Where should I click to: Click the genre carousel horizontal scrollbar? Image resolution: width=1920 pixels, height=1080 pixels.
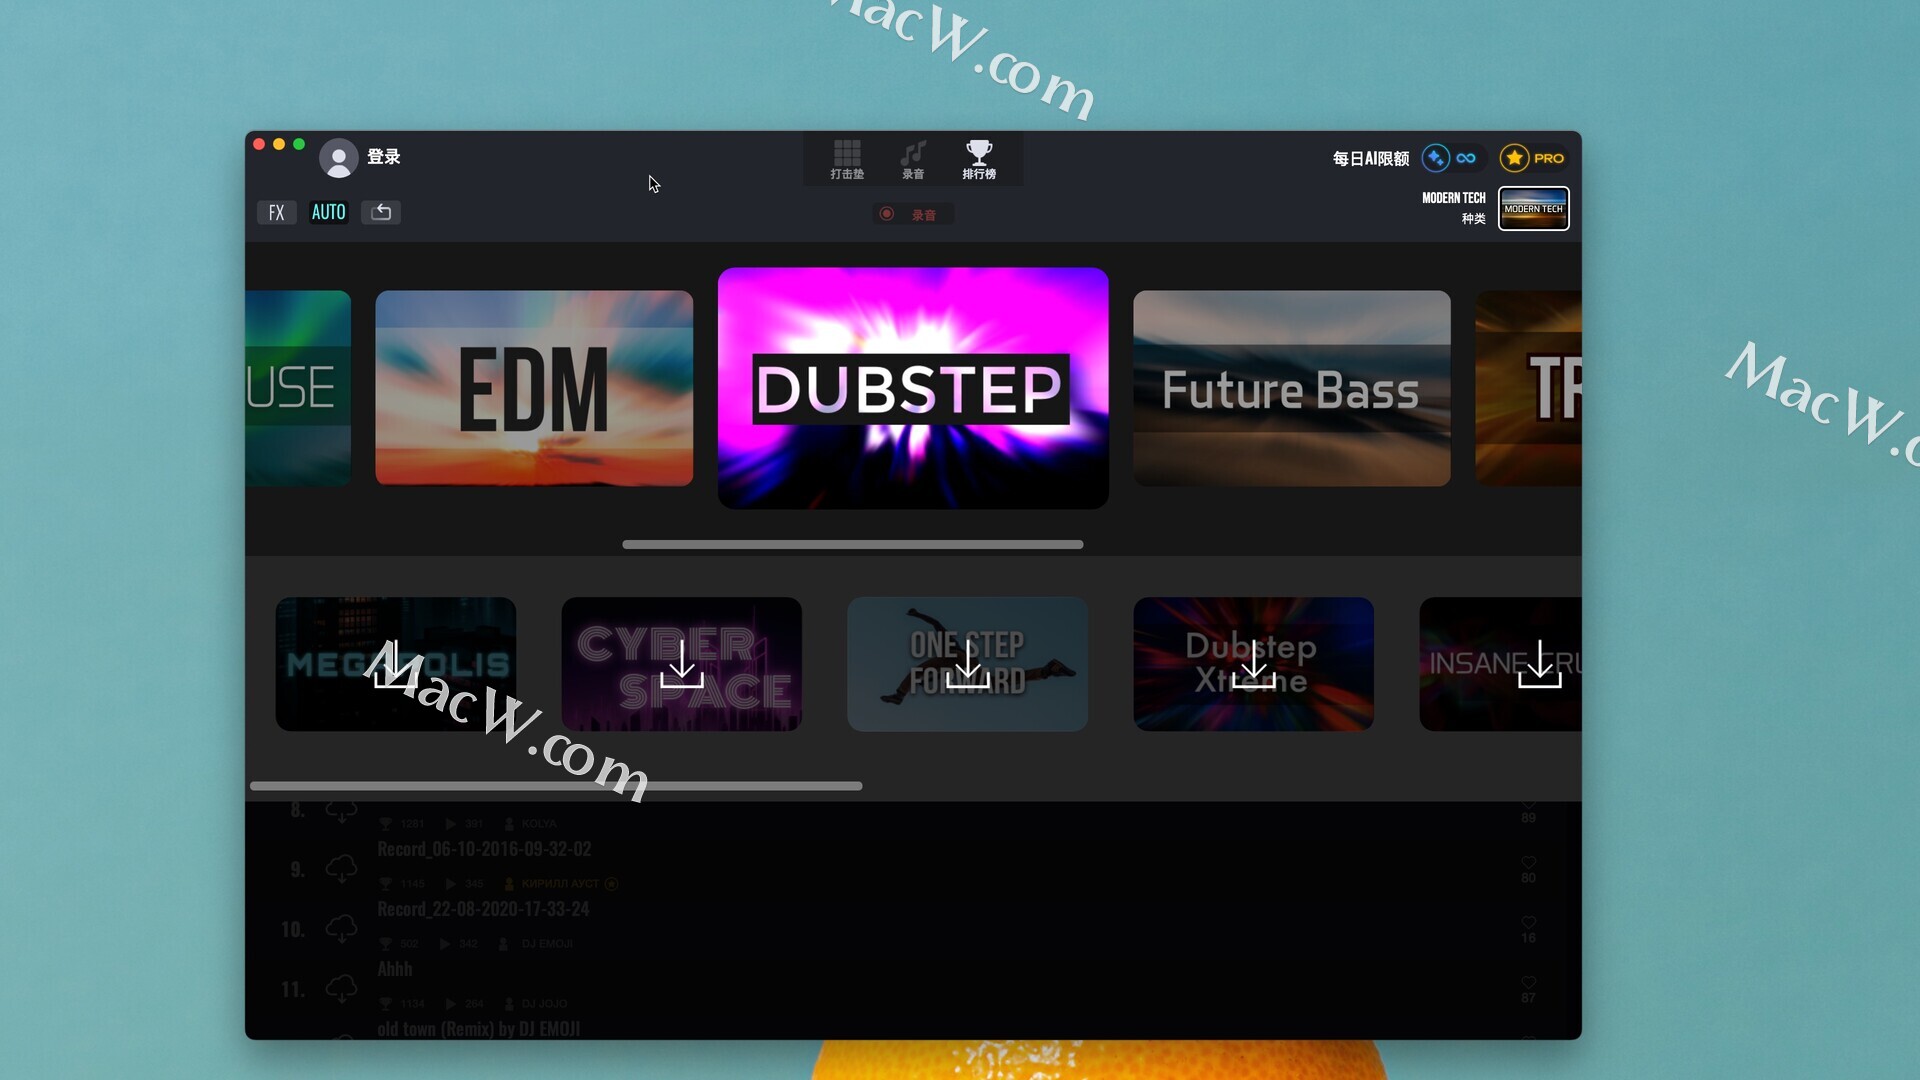852,544
